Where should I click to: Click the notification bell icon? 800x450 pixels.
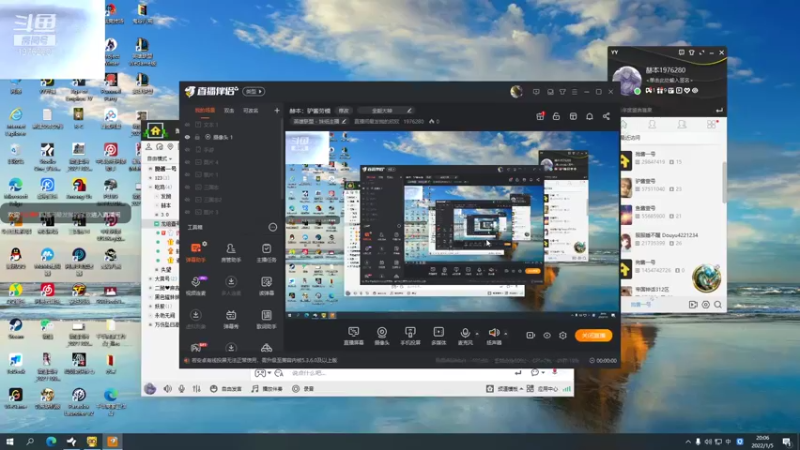[x=589, y=116]
